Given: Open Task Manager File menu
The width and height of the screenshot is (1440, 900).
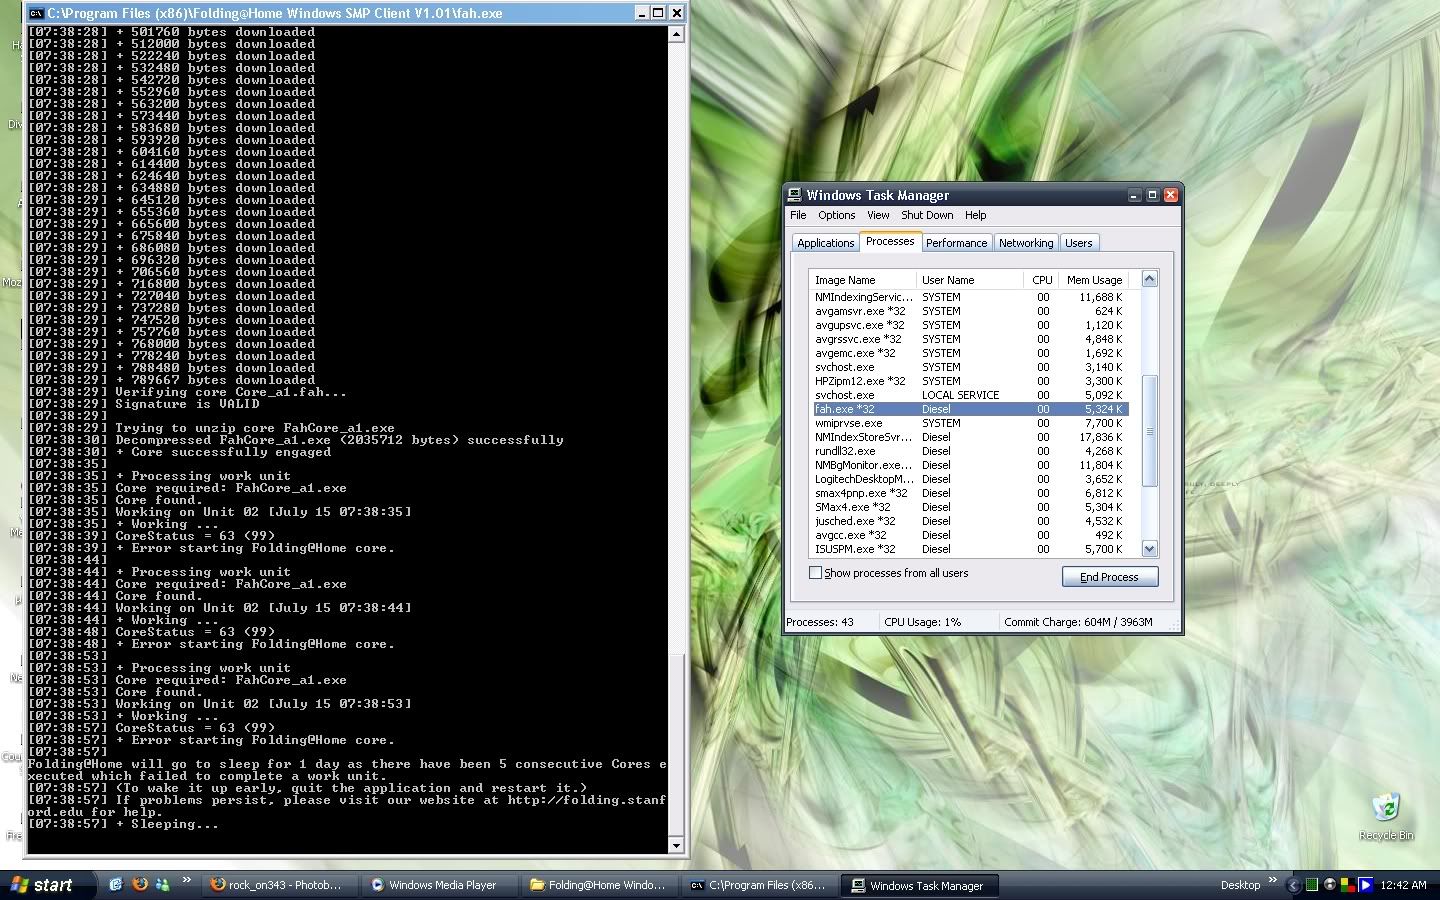Looking at the screenshot, I should tap(798, 215).
